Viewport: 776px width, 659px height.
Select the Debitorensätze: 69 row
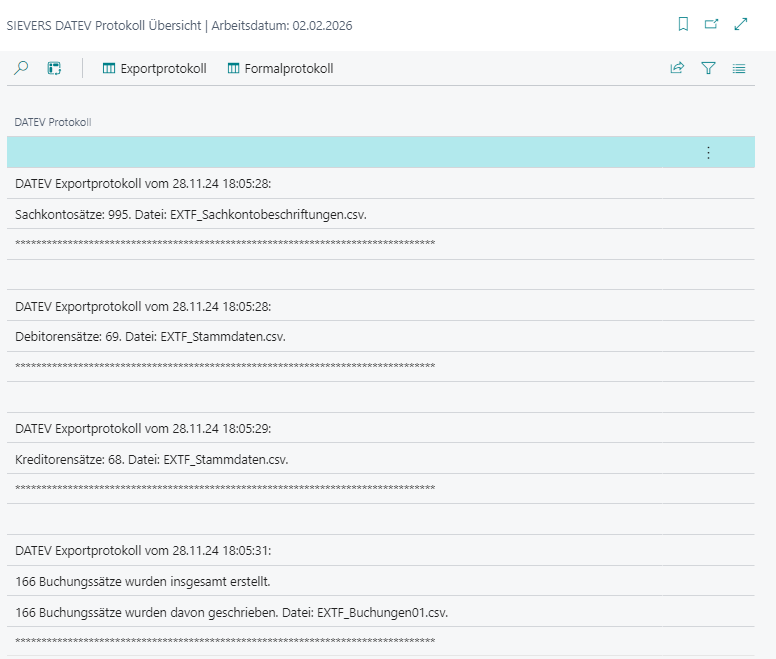(x=150, y=336)
